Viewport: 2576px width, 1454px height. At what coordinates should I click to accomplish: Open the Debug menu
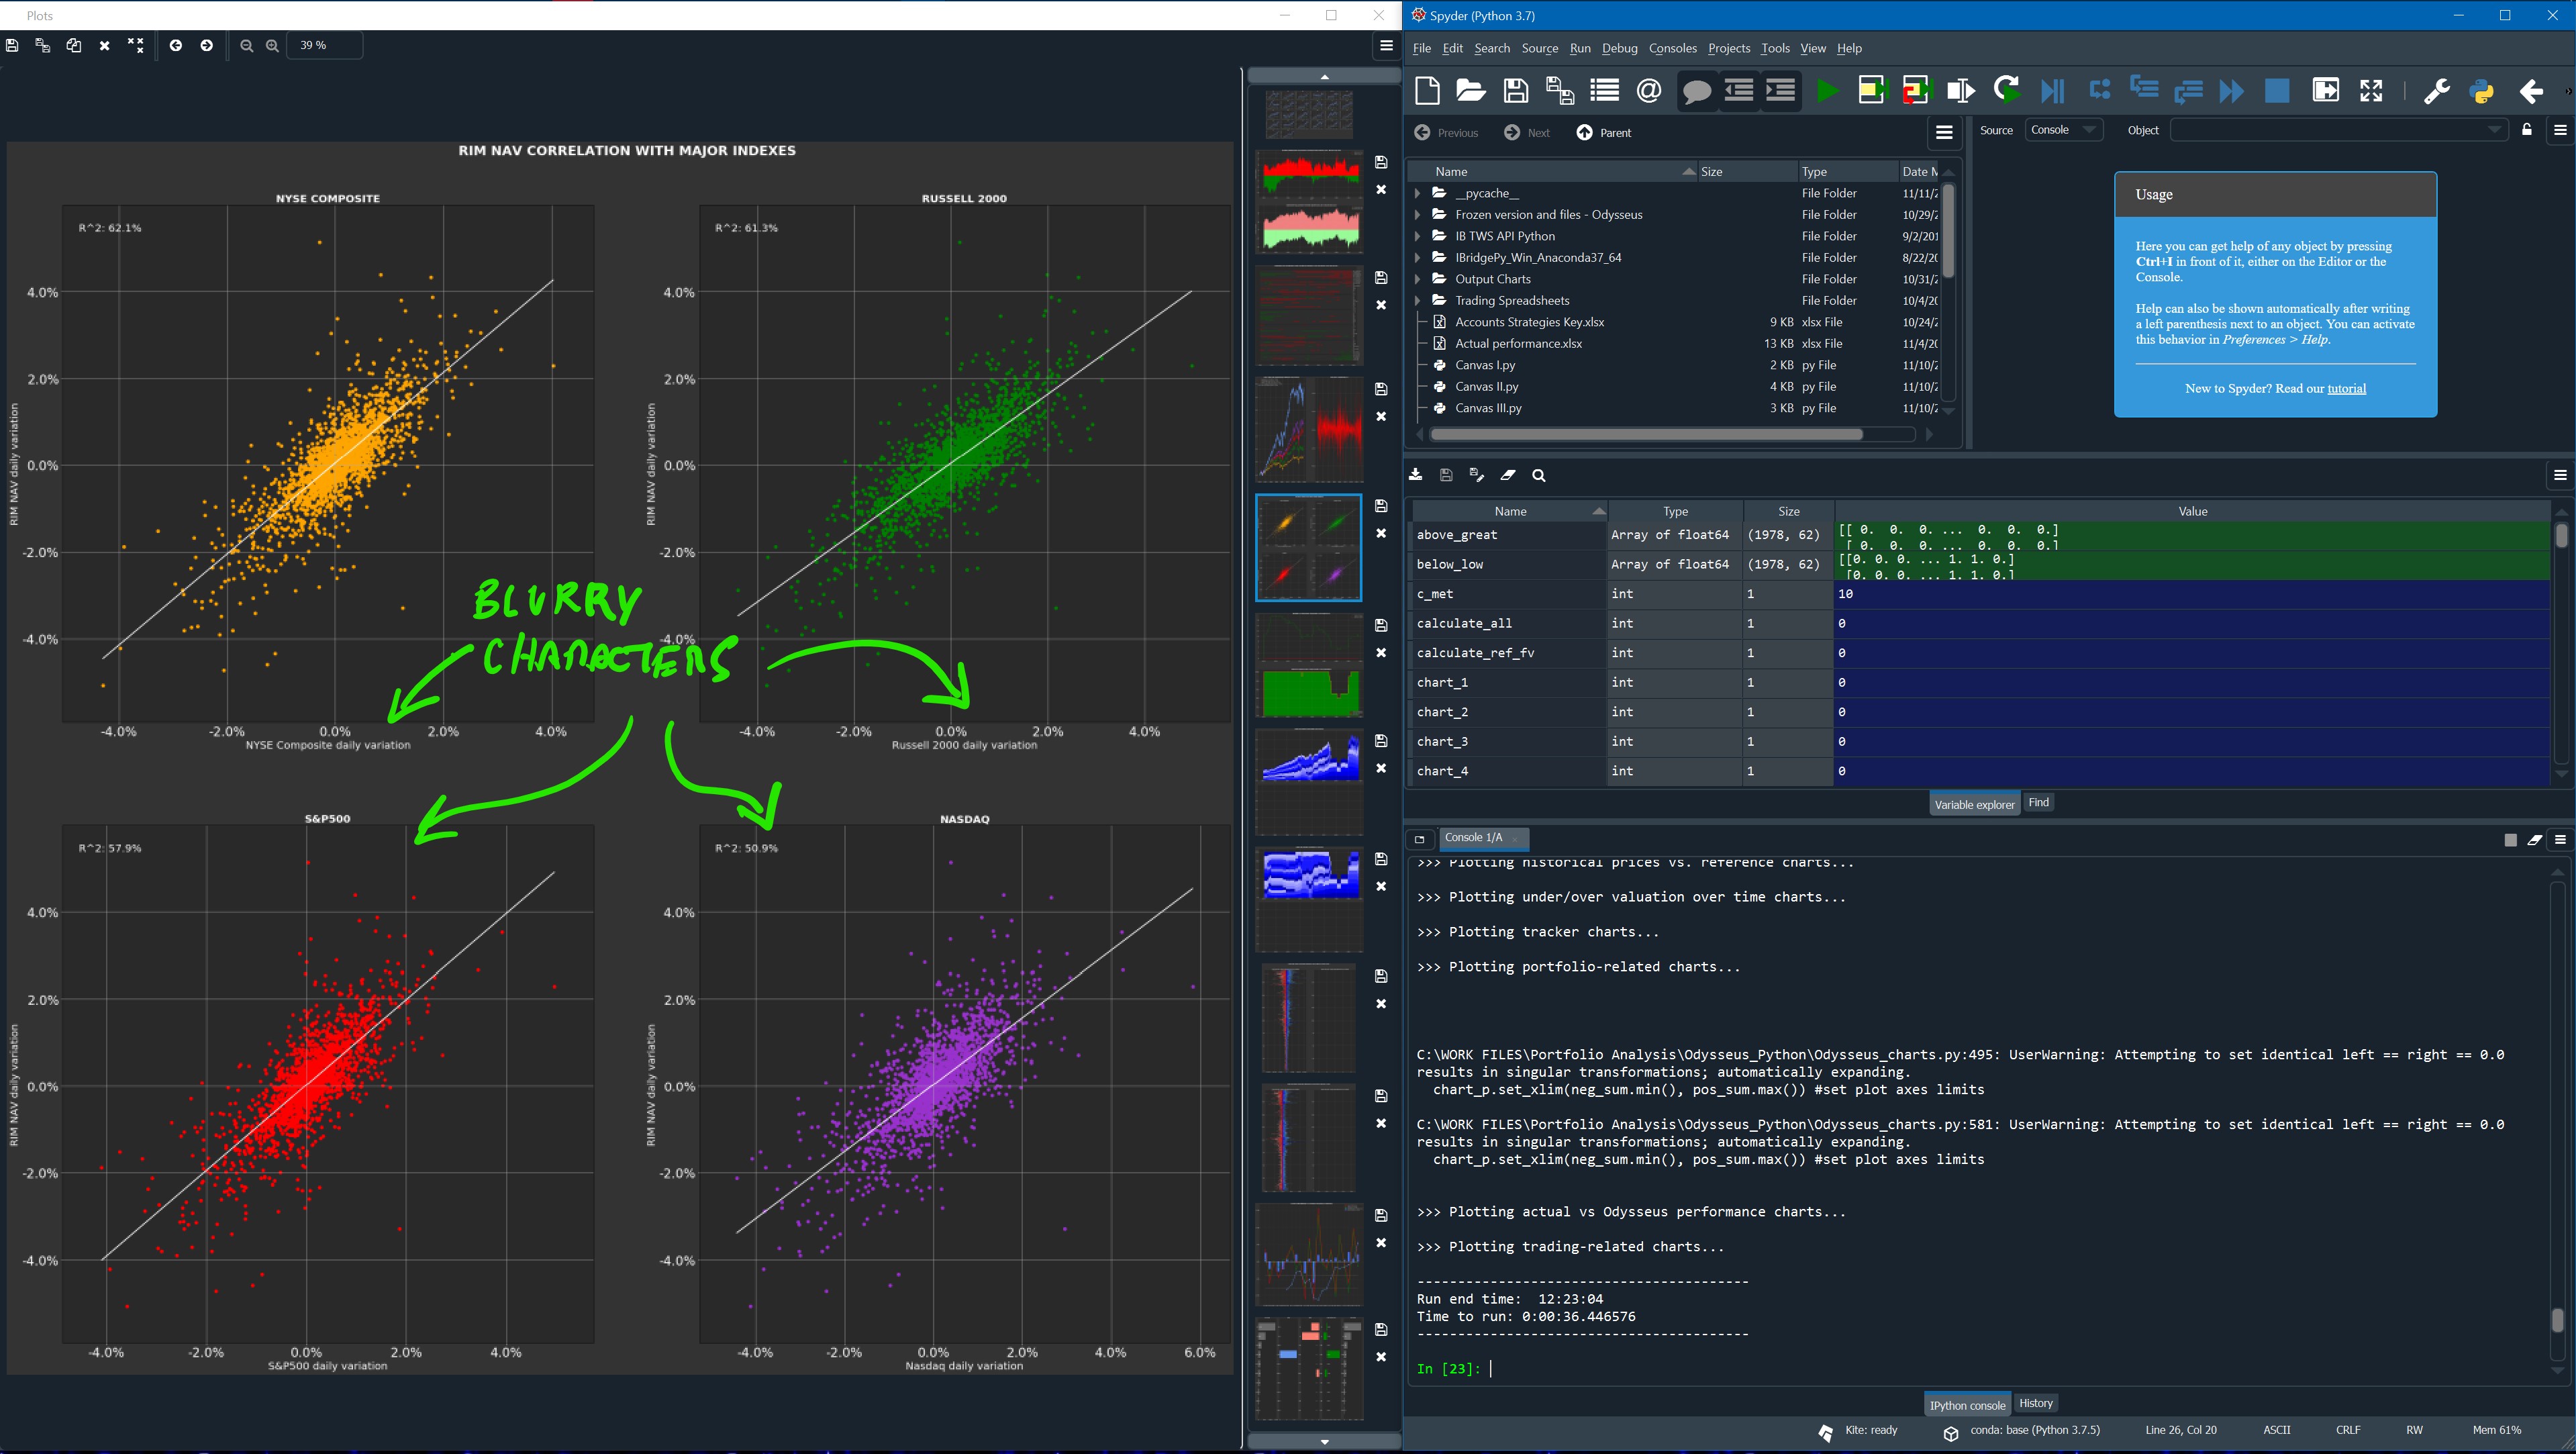[1620, 48]
